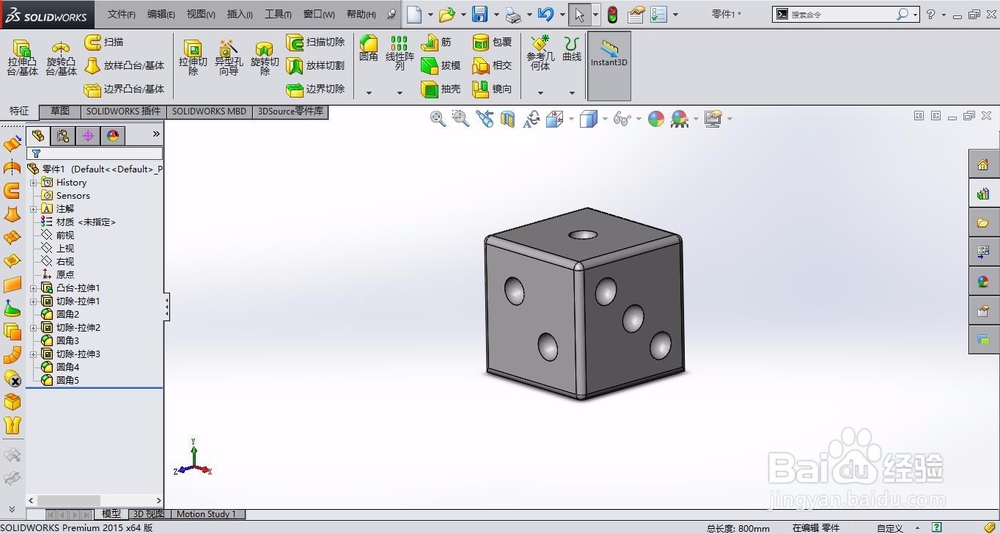
Task: Click the Boundary Cut tool (边界切除)
Action: pos(316,89)
